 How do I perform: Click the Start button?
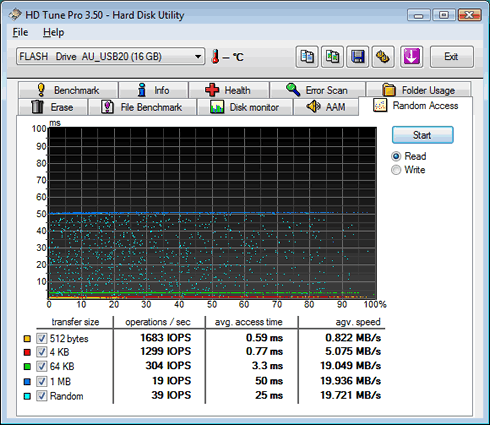[422, 135]
